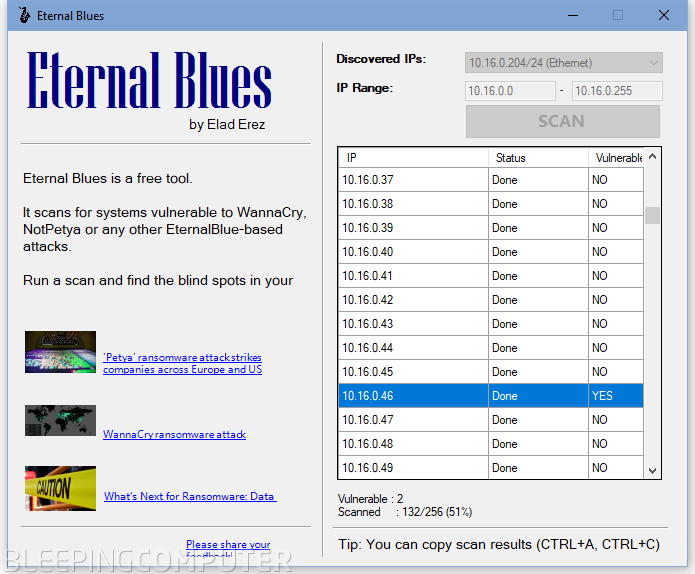Close the Eternal Blues window
The height and width of the screenshot is (574, 695).
(x=664, y=16)
